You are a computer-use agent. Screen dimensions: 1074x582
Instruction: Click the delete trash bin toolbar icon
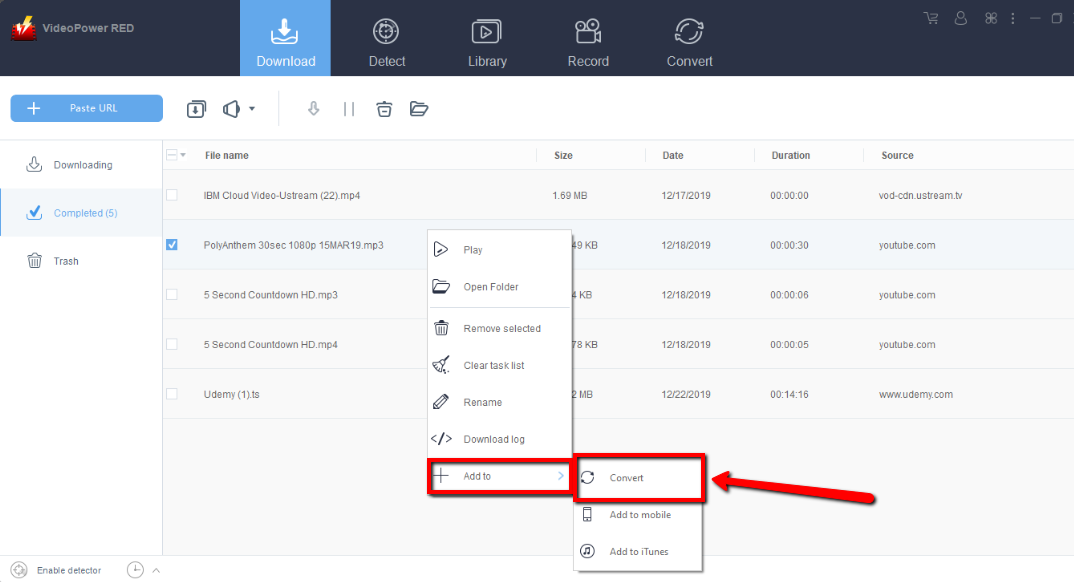[384, 109]
